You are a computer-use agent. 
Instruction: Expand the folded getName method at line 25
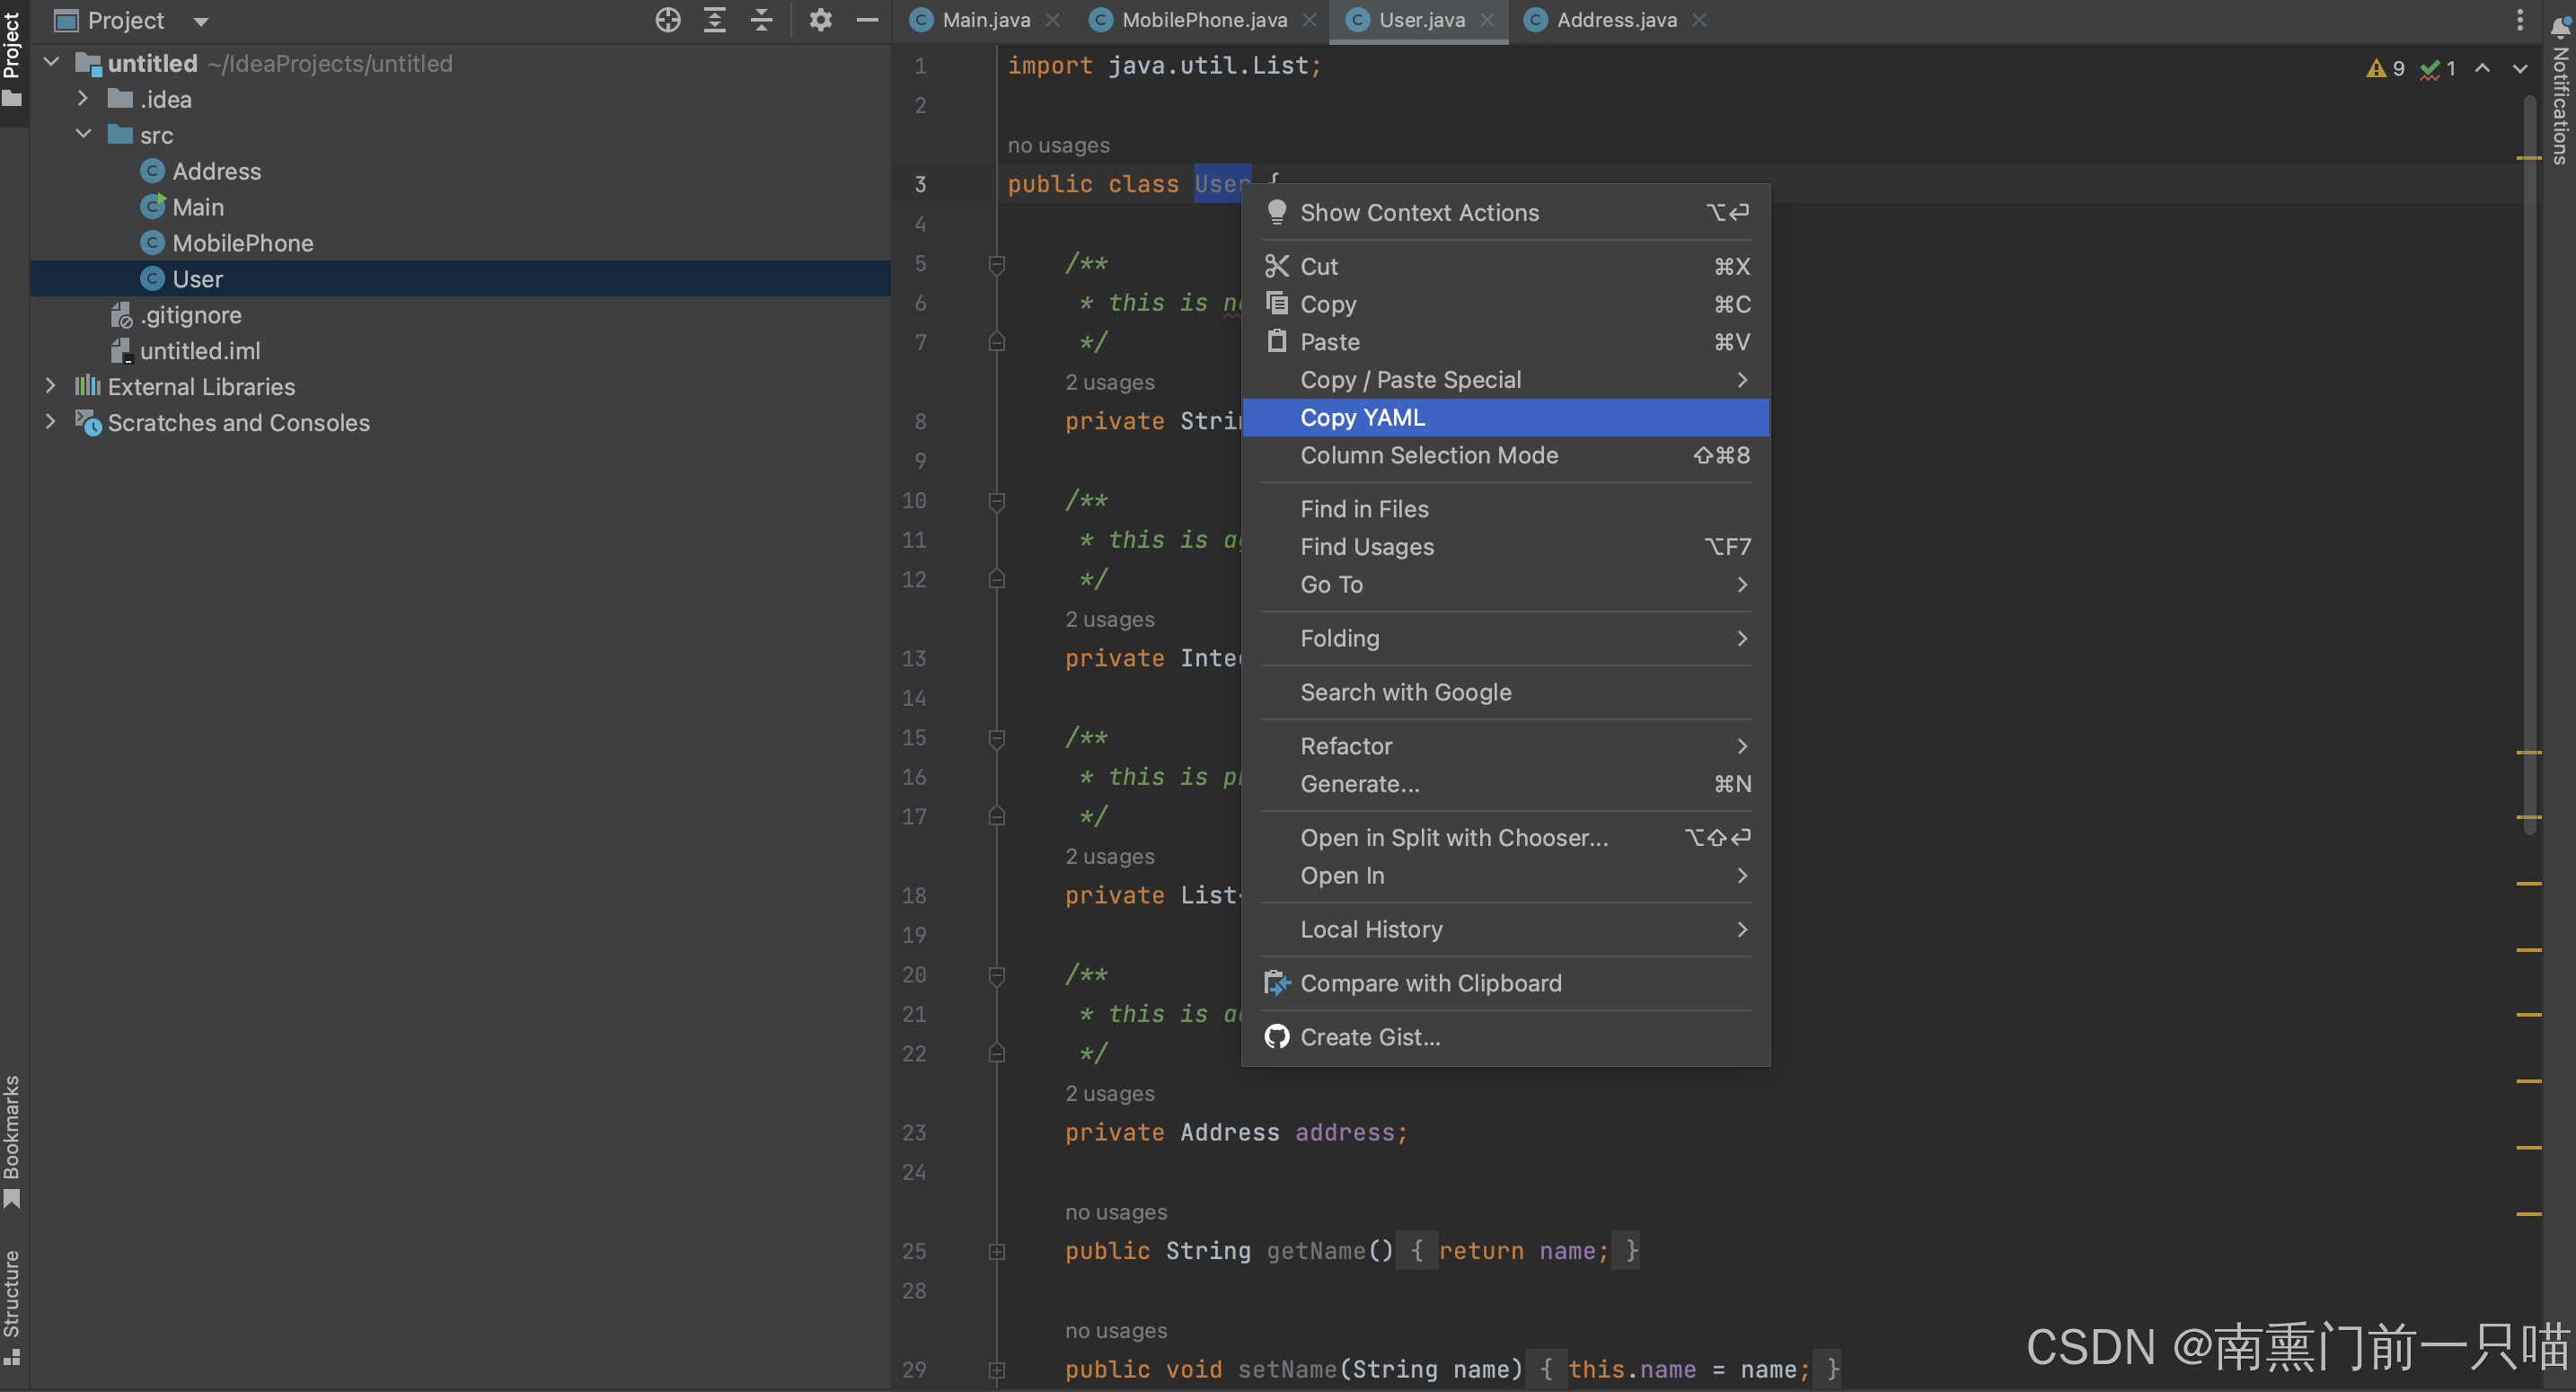point(996,1251)
